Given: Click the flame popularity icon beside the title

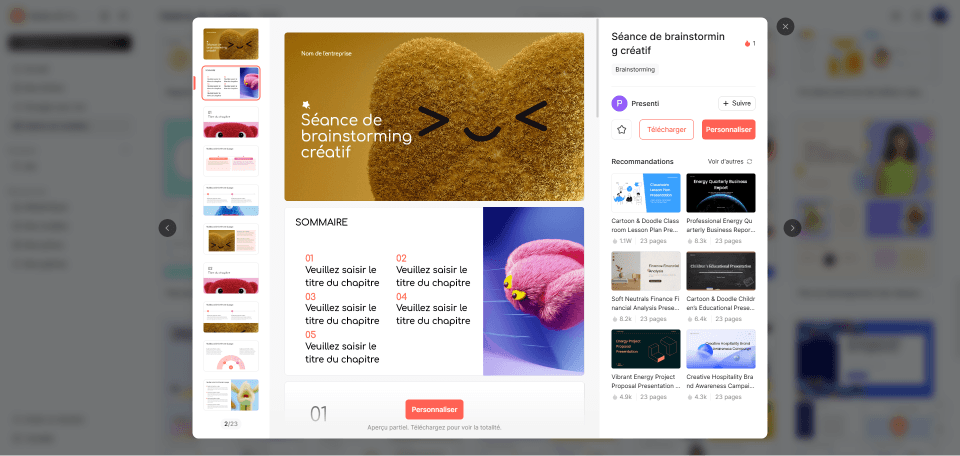Looking at the screenshot, I should click(x=747, y=43).
